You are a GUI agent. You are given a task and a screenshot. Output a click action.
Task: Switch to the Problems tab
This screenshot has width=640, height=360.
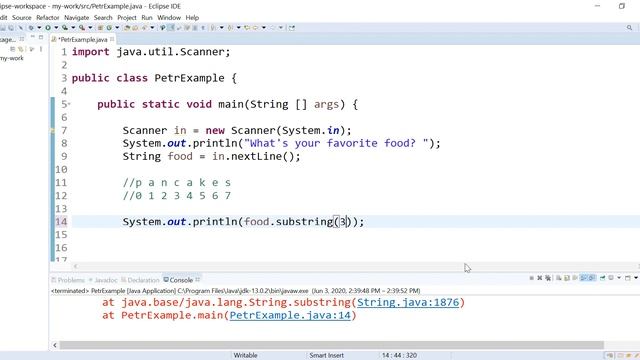tap(68, 280)
